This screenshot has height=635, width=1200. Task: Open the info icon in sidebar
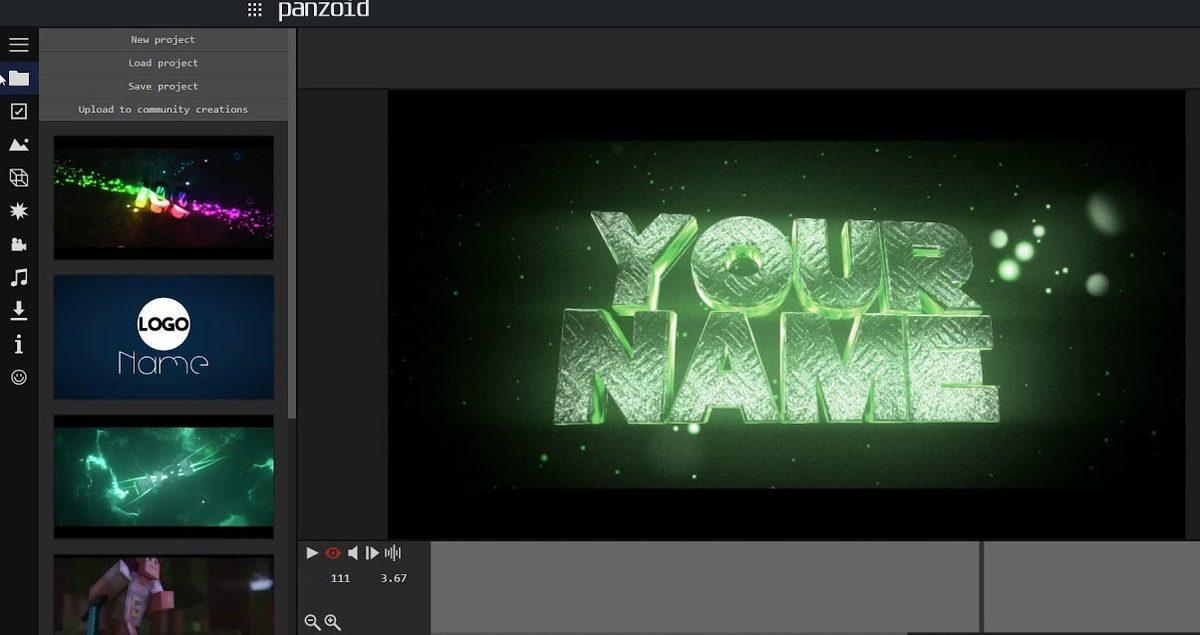[x=18, y=344]
